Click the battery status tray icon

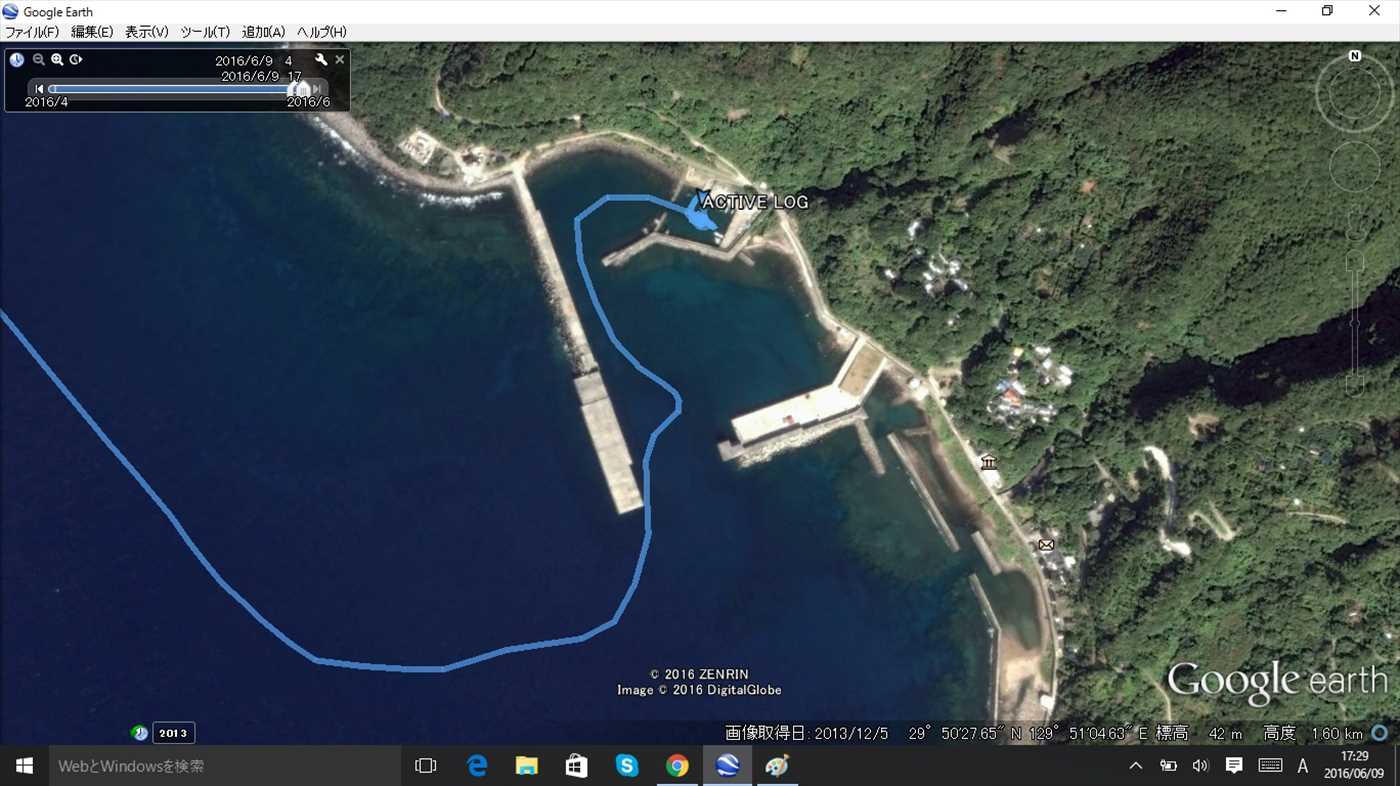(x=1168, y=766)
